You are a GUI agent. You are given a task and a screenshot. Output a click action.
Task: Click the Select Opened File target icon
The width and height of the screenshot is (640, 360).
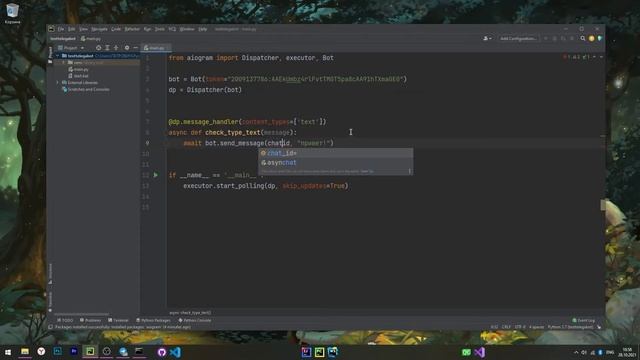98,48
